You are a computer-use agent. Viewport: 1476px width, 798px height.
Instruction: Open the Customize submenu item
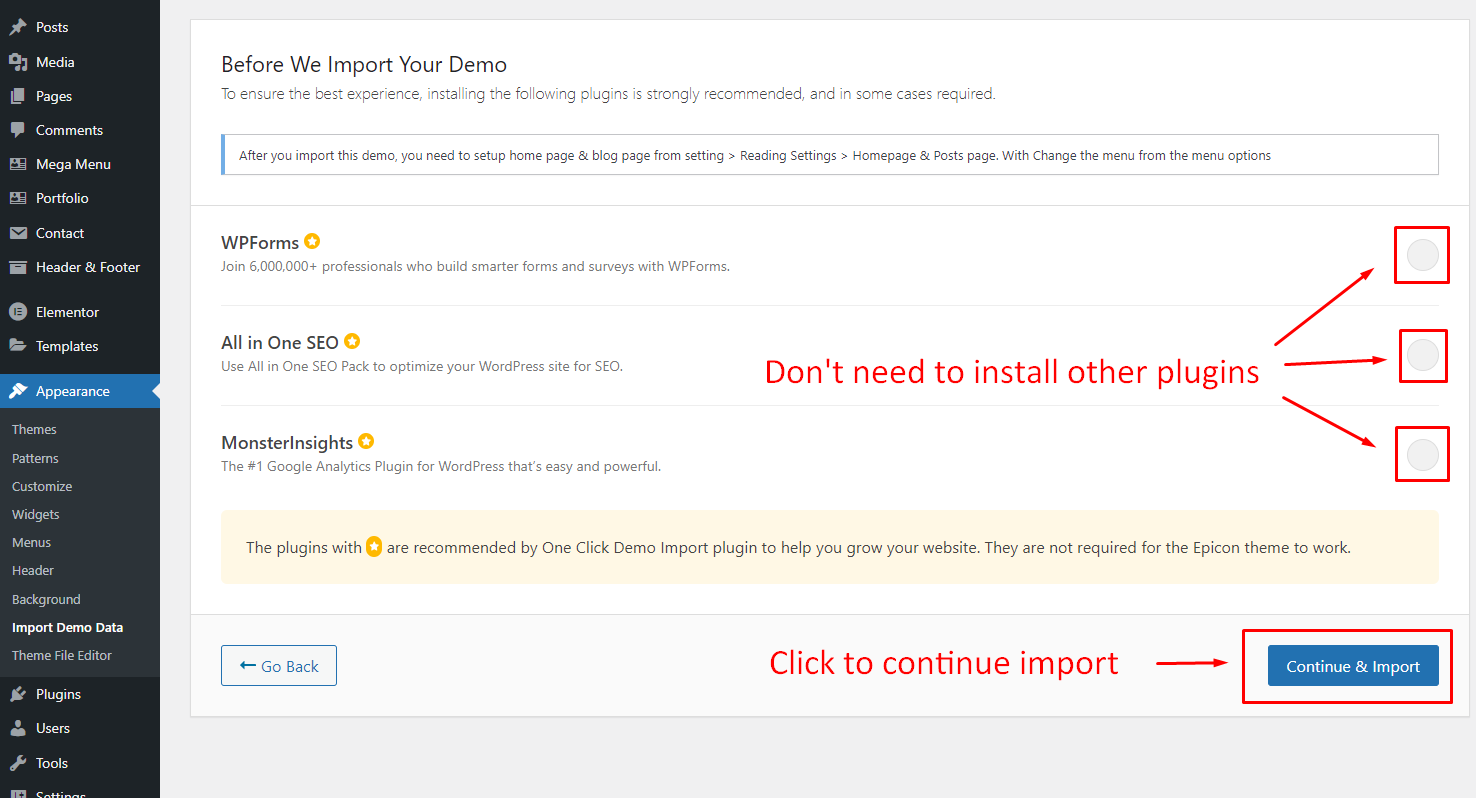(x=42, y=486)
